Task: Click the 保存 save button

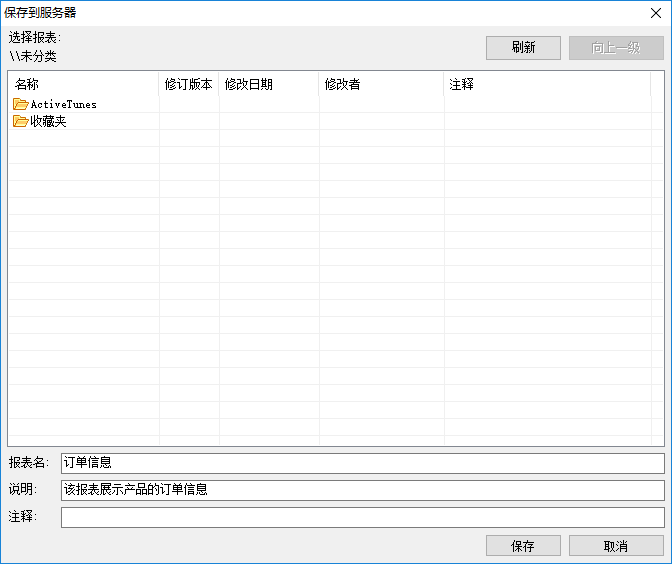Action: (523, 546)
